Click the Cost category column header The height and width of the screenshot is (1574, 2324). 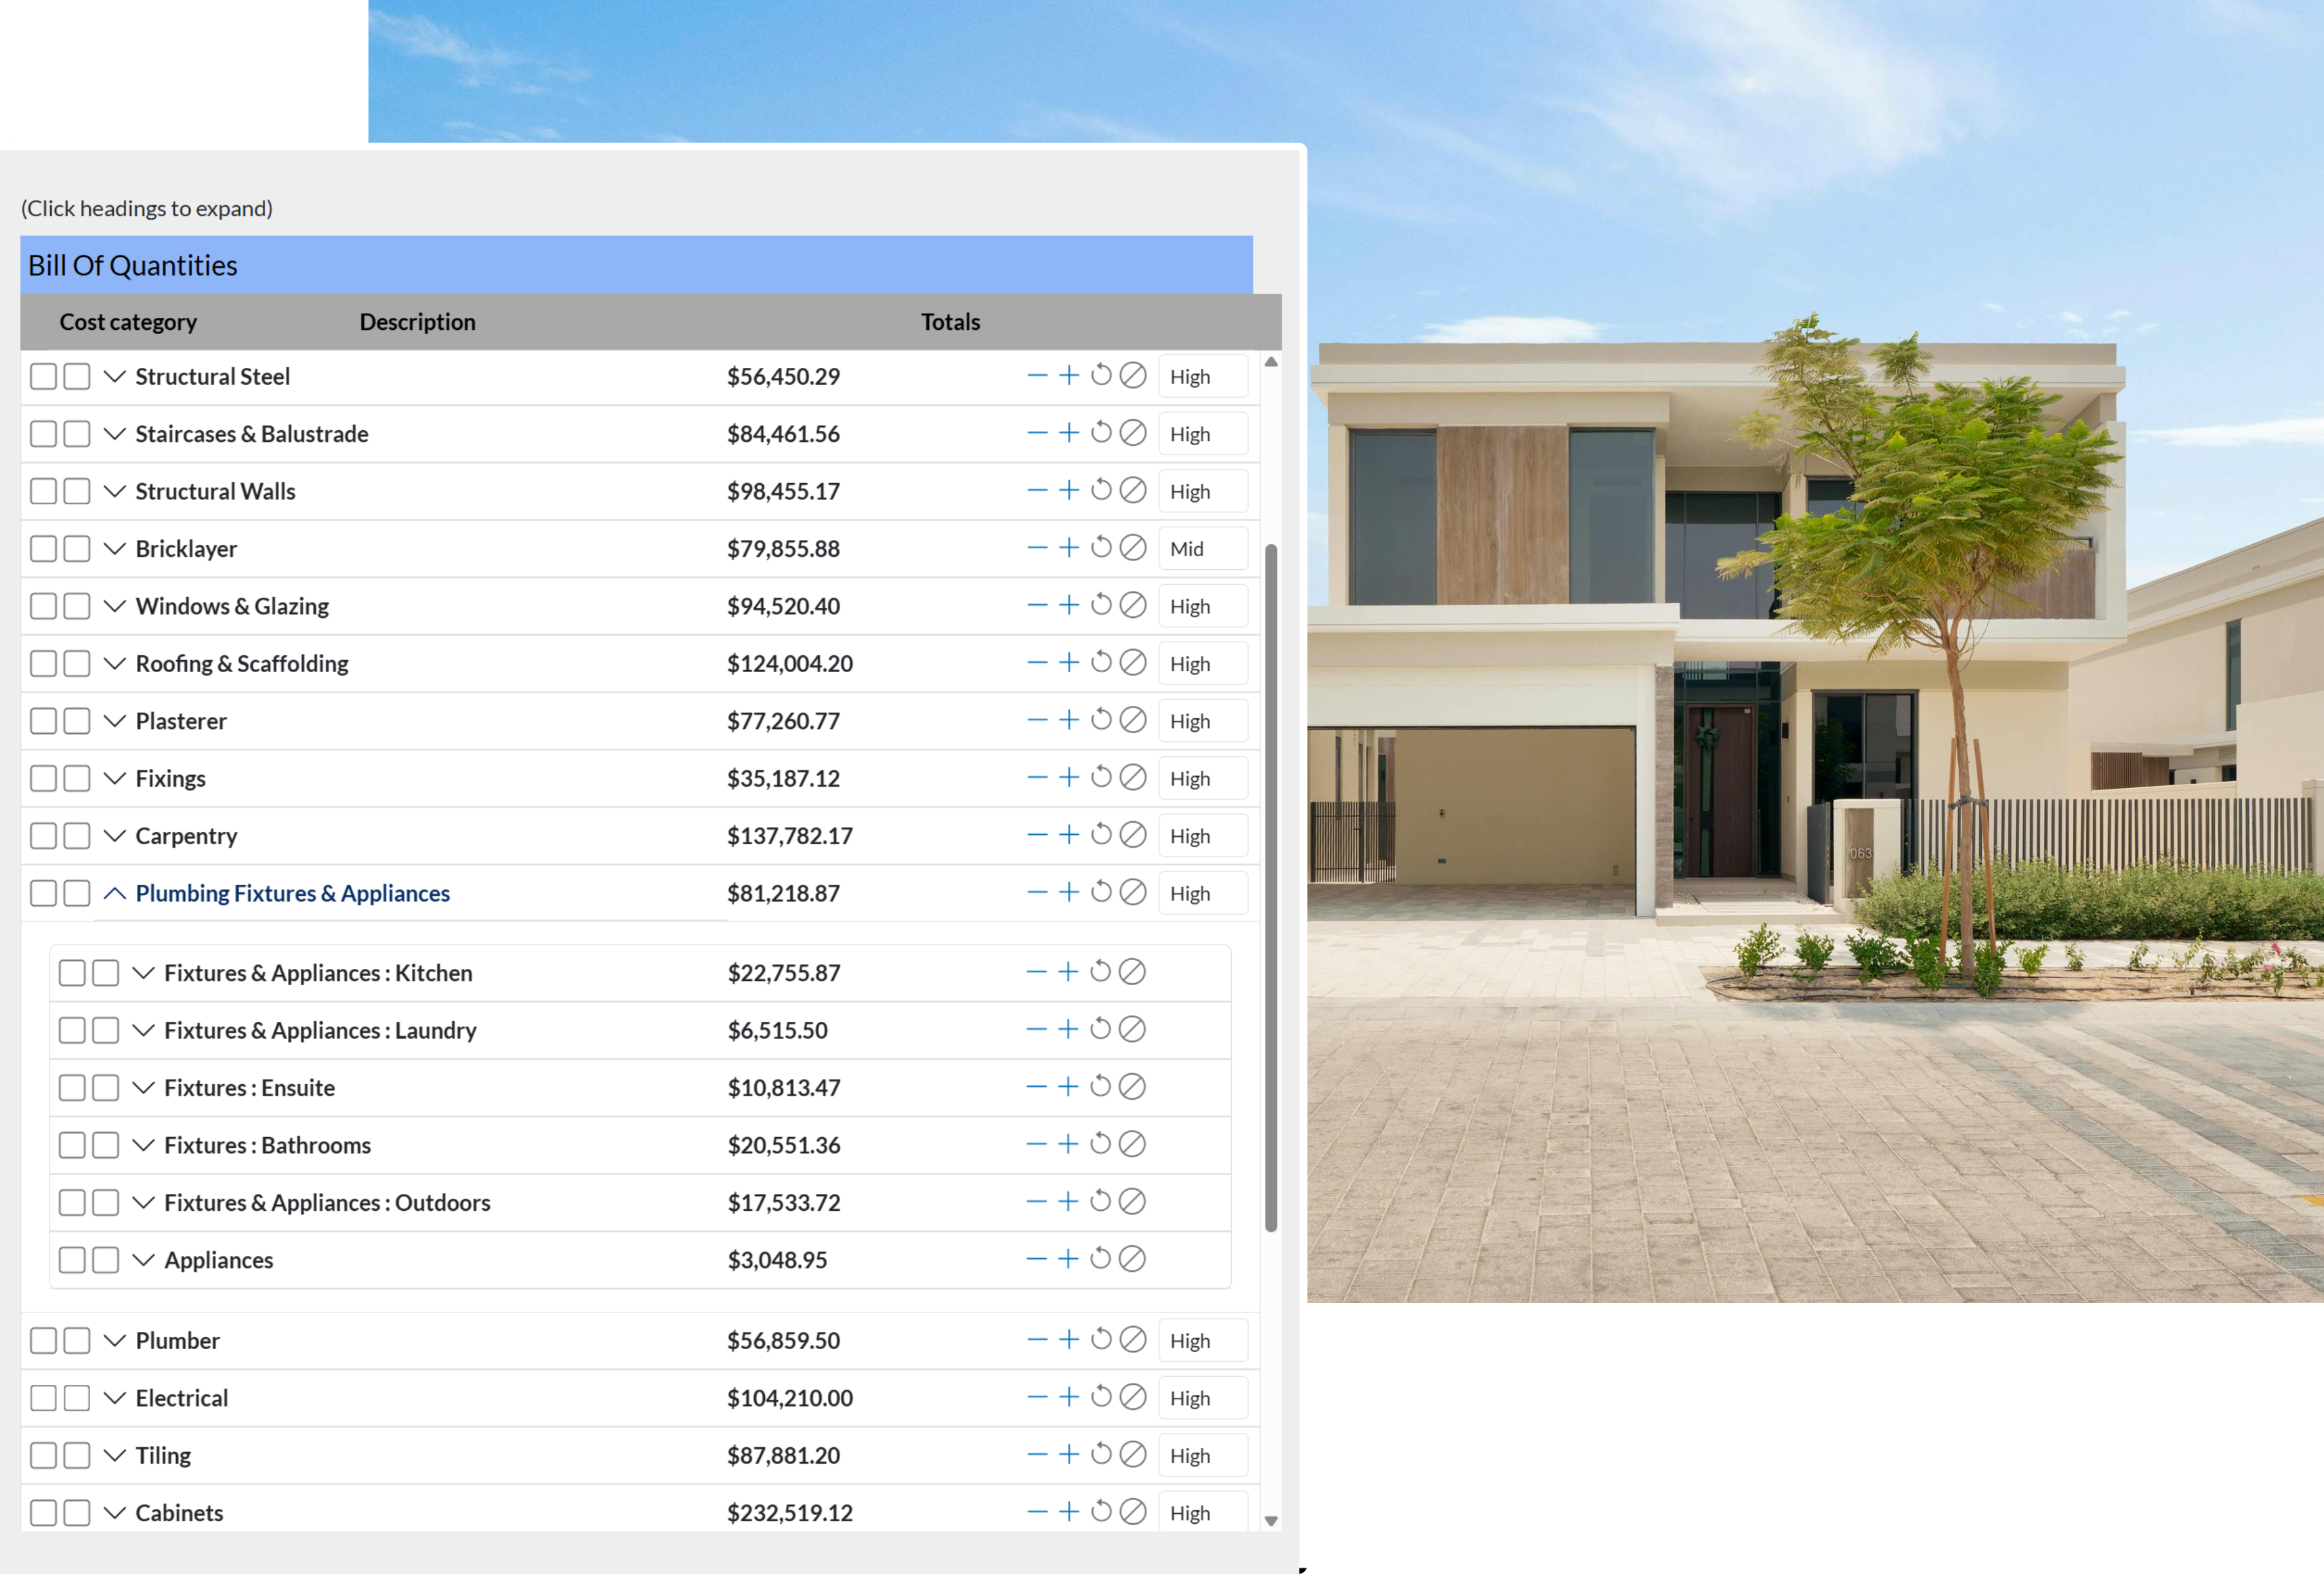point(128,322)
